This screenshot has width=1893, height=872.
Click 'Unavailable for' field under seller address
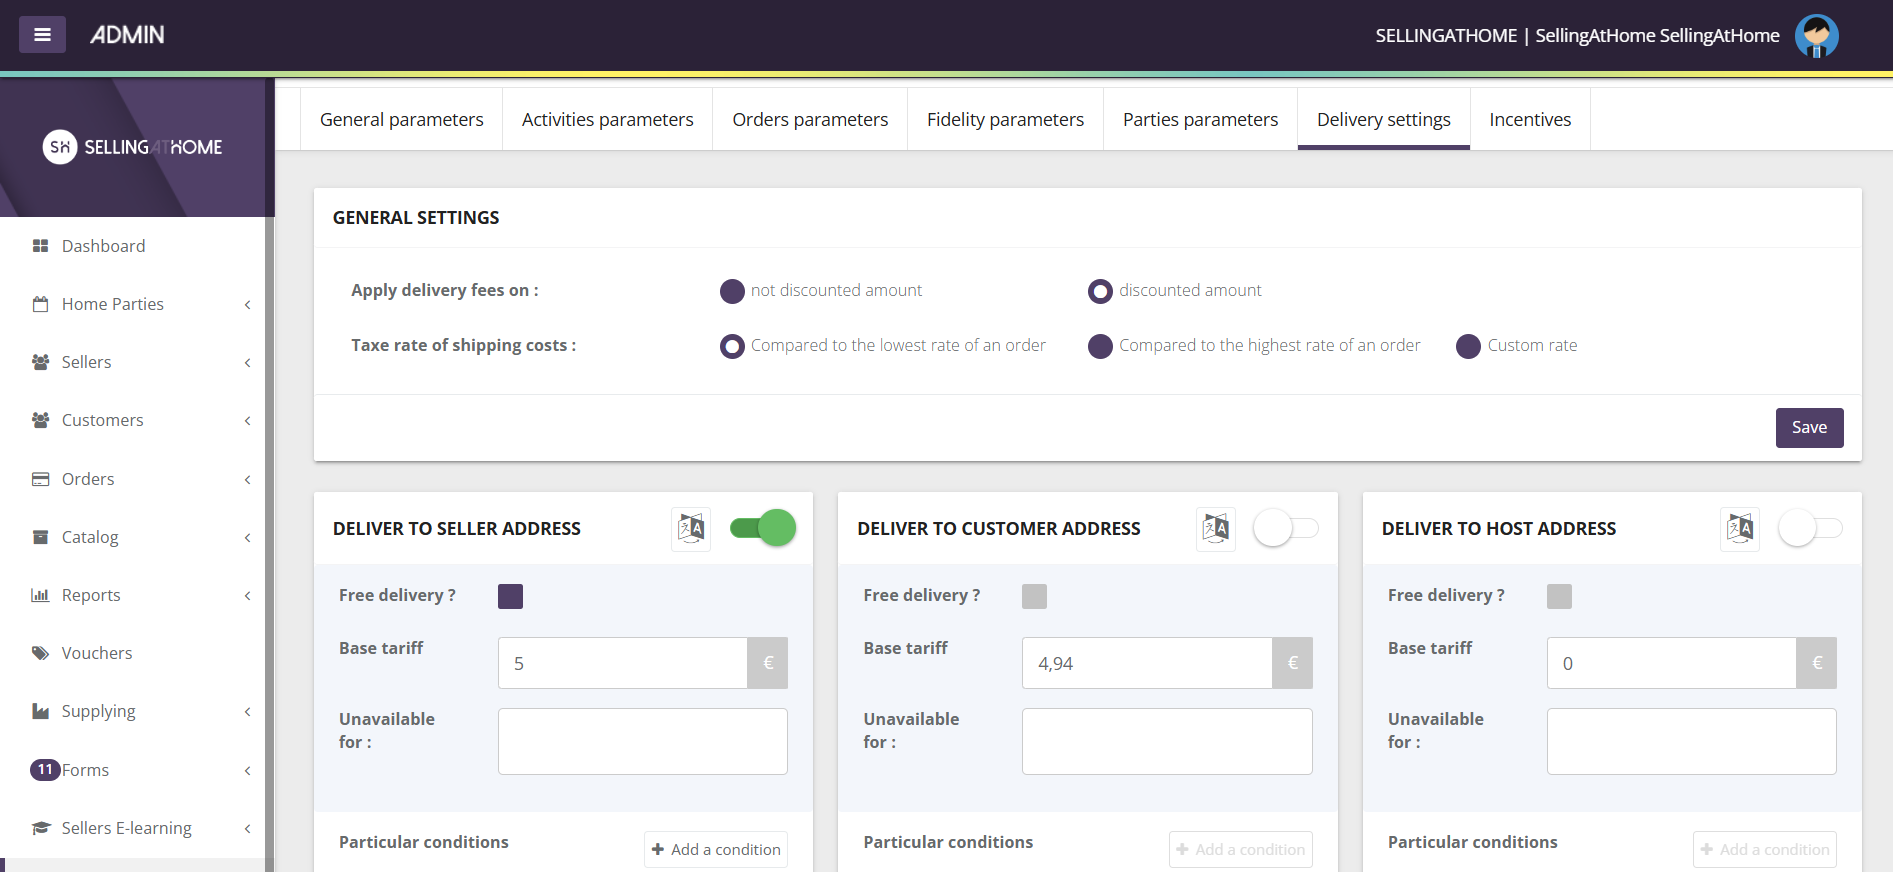click(x=643, y=741)
